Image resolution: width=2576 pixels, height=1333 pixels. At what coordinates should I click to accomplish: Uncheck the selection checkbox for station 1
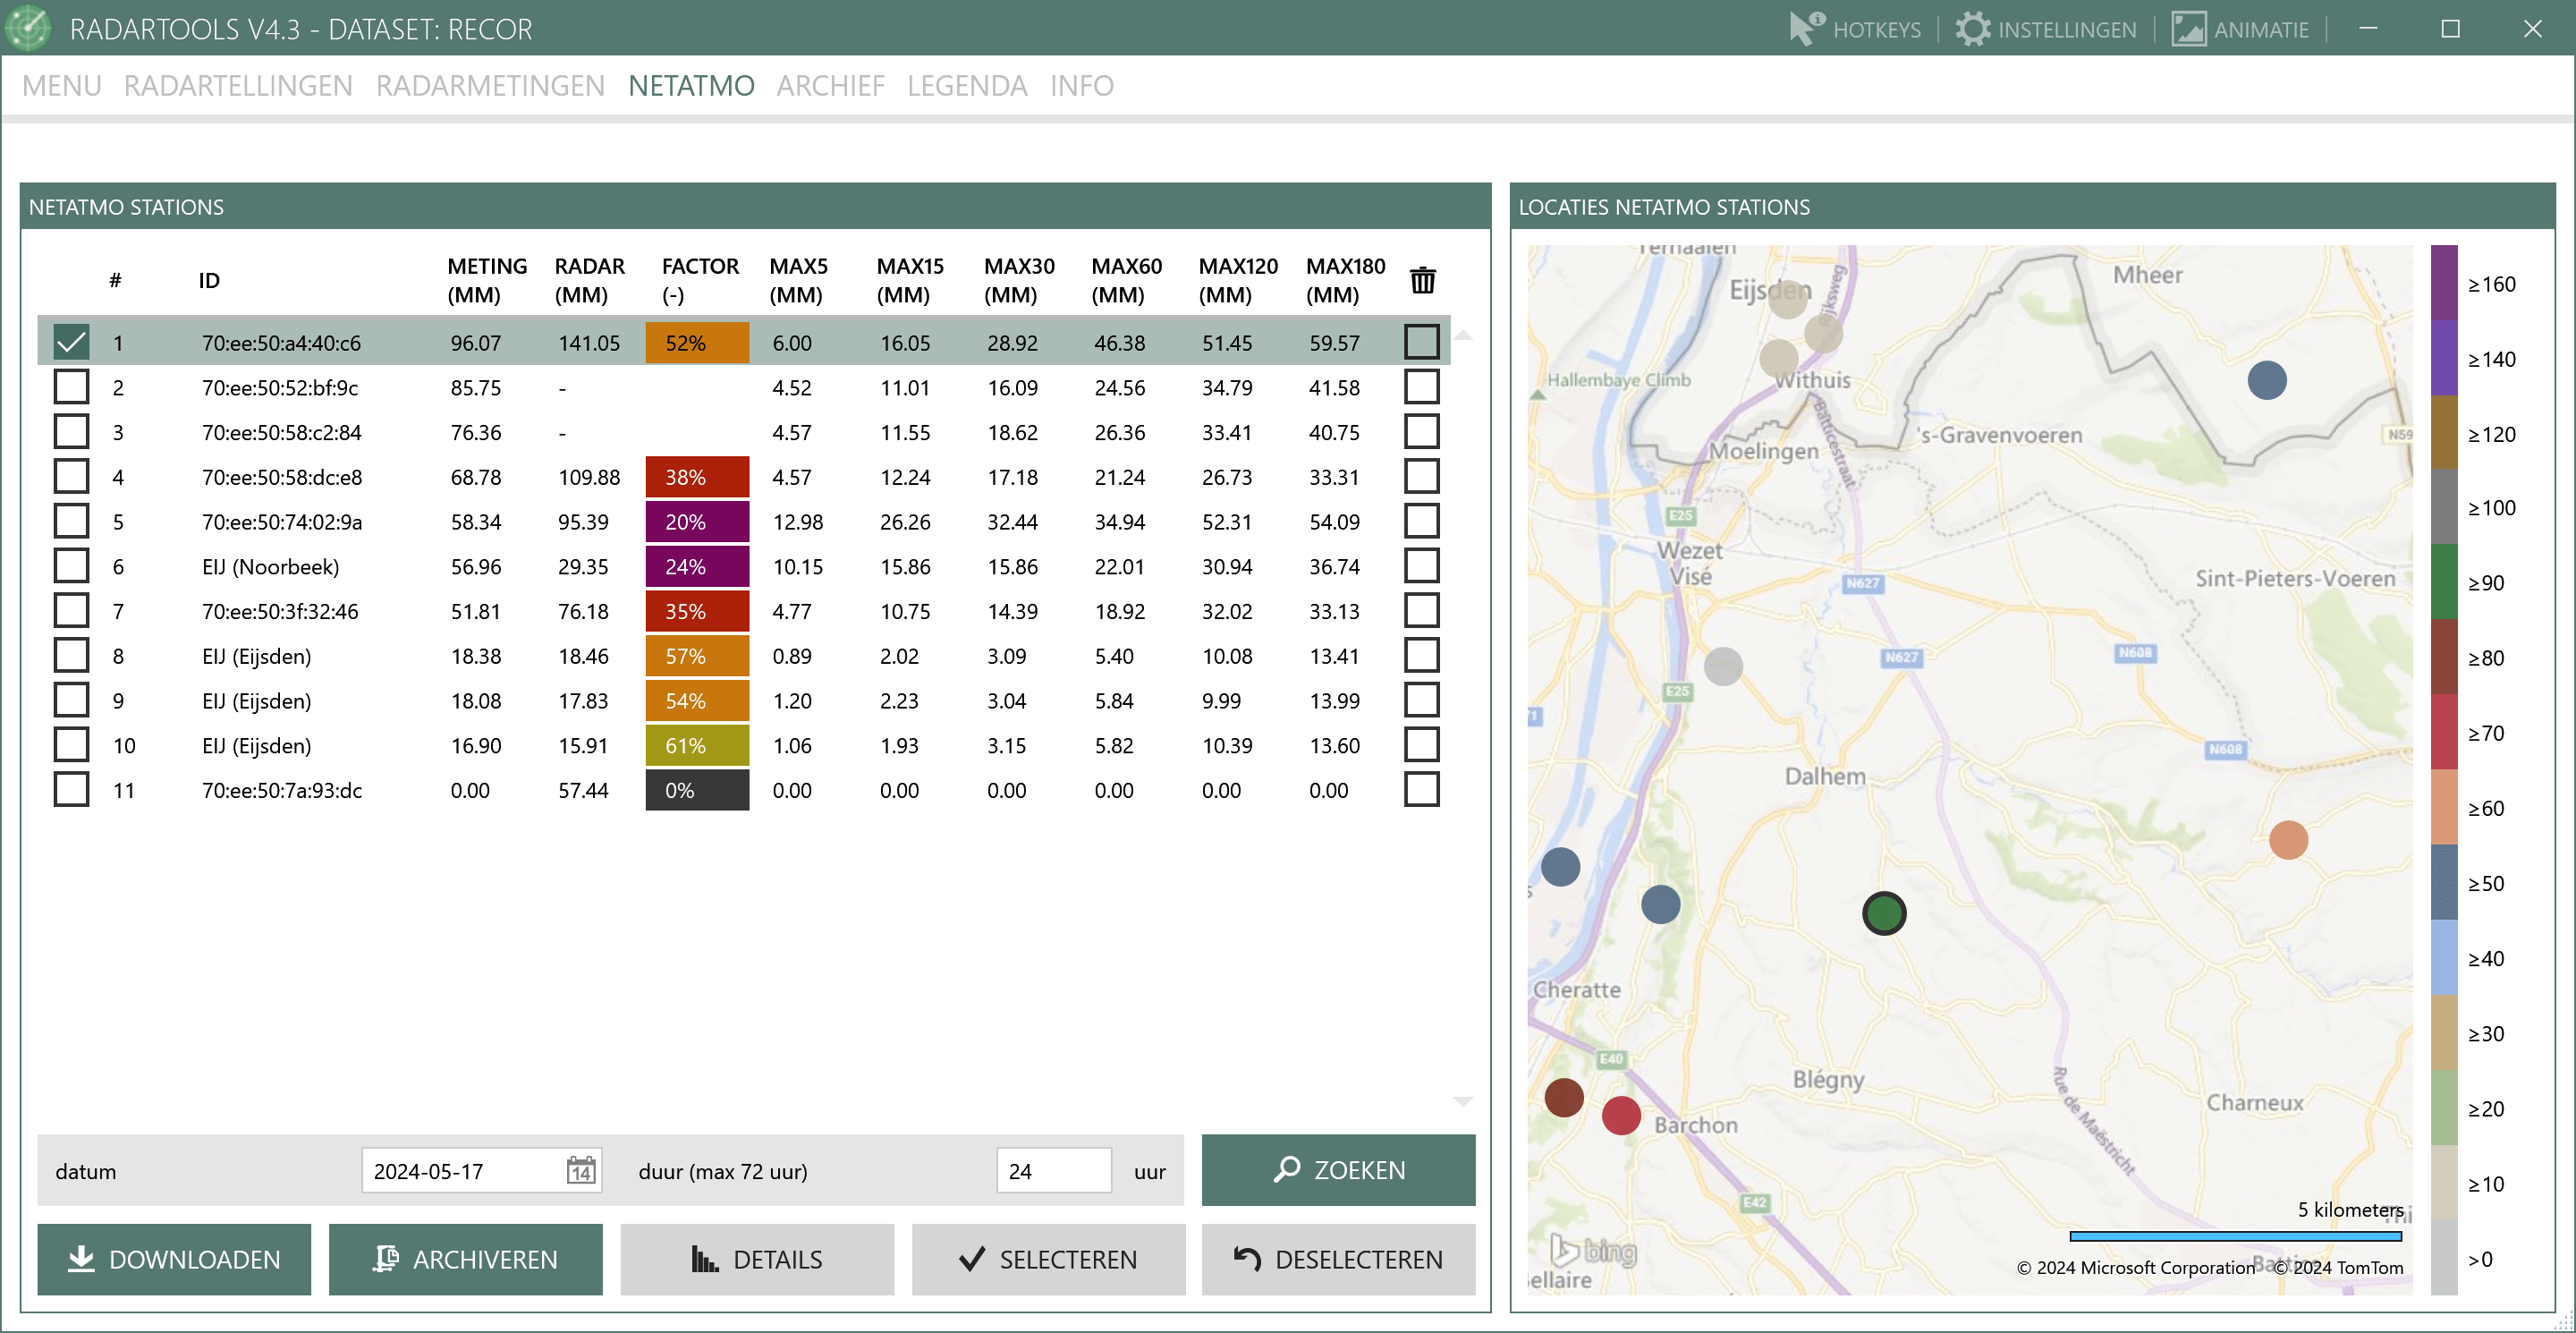click(x=71, y=342)
